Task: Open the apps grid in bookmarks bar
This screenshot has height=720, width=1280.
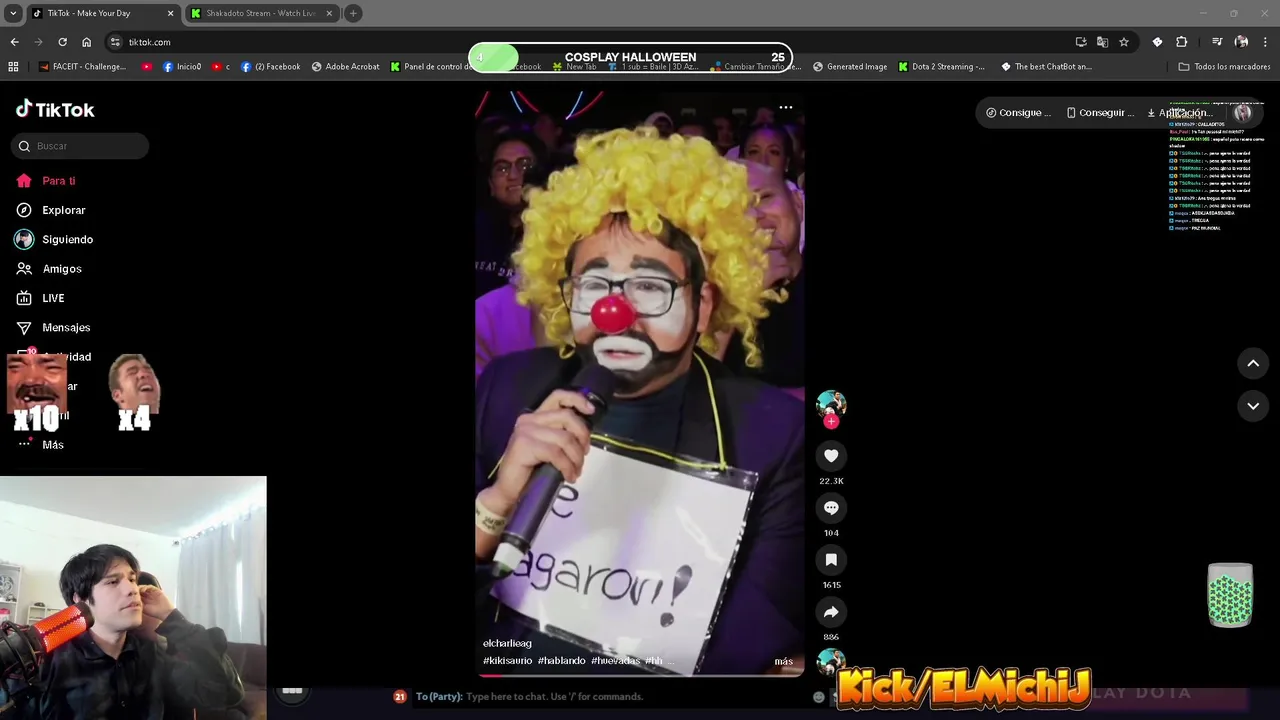Action: (13, 67)
